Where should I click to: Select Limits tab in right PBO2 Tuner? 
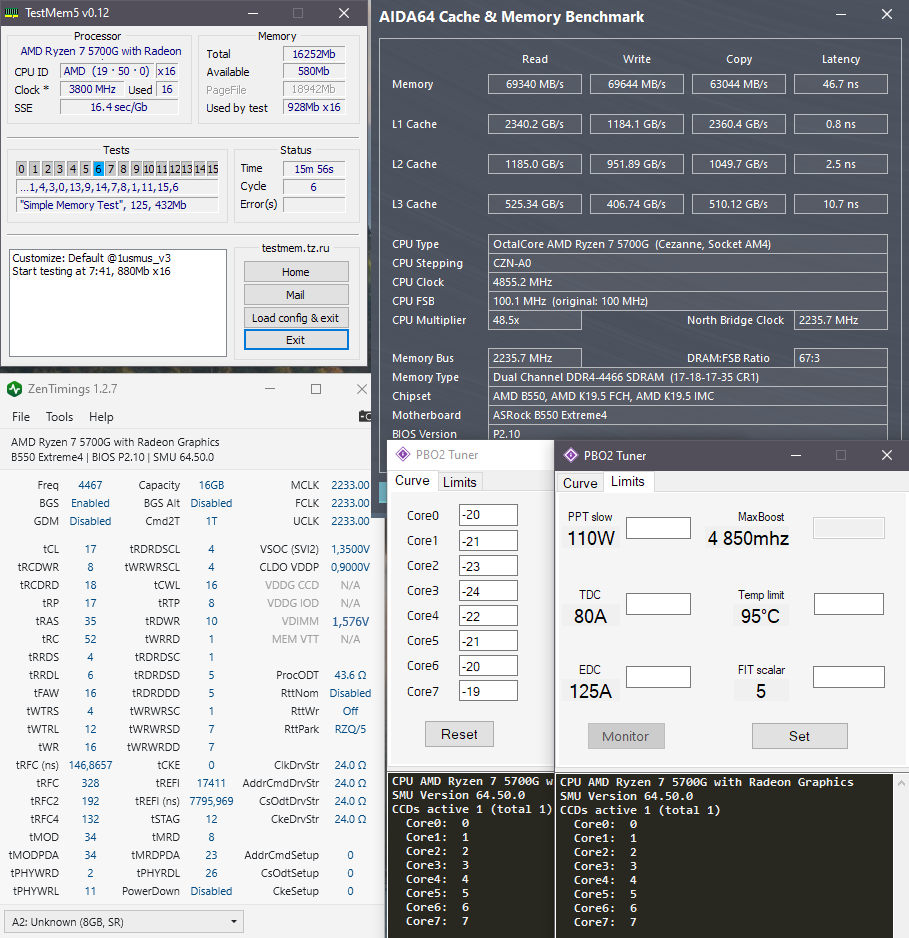click(x=628, y=482)
